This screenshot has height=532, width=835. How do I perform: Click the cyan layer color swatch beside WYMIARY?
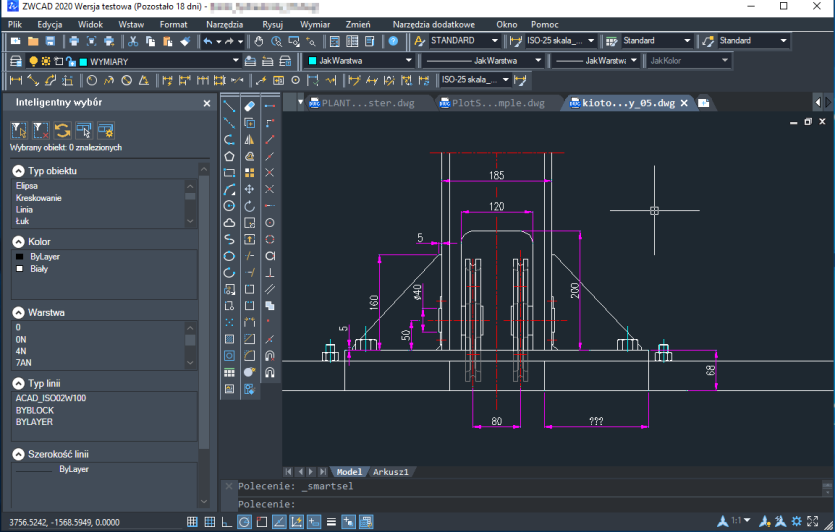83,62
